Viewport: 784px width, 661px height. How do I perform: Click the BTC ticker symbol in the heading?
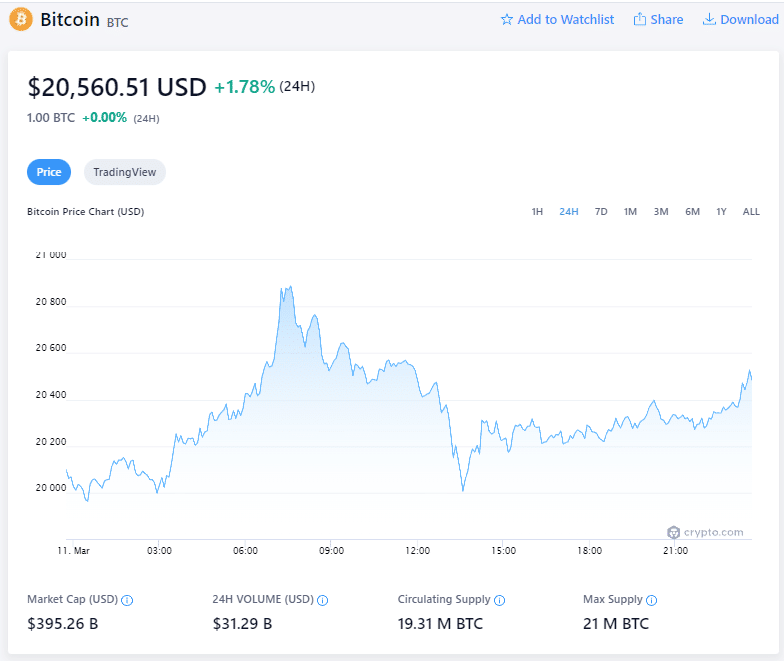pyautogui.click(x=118, y=22)
